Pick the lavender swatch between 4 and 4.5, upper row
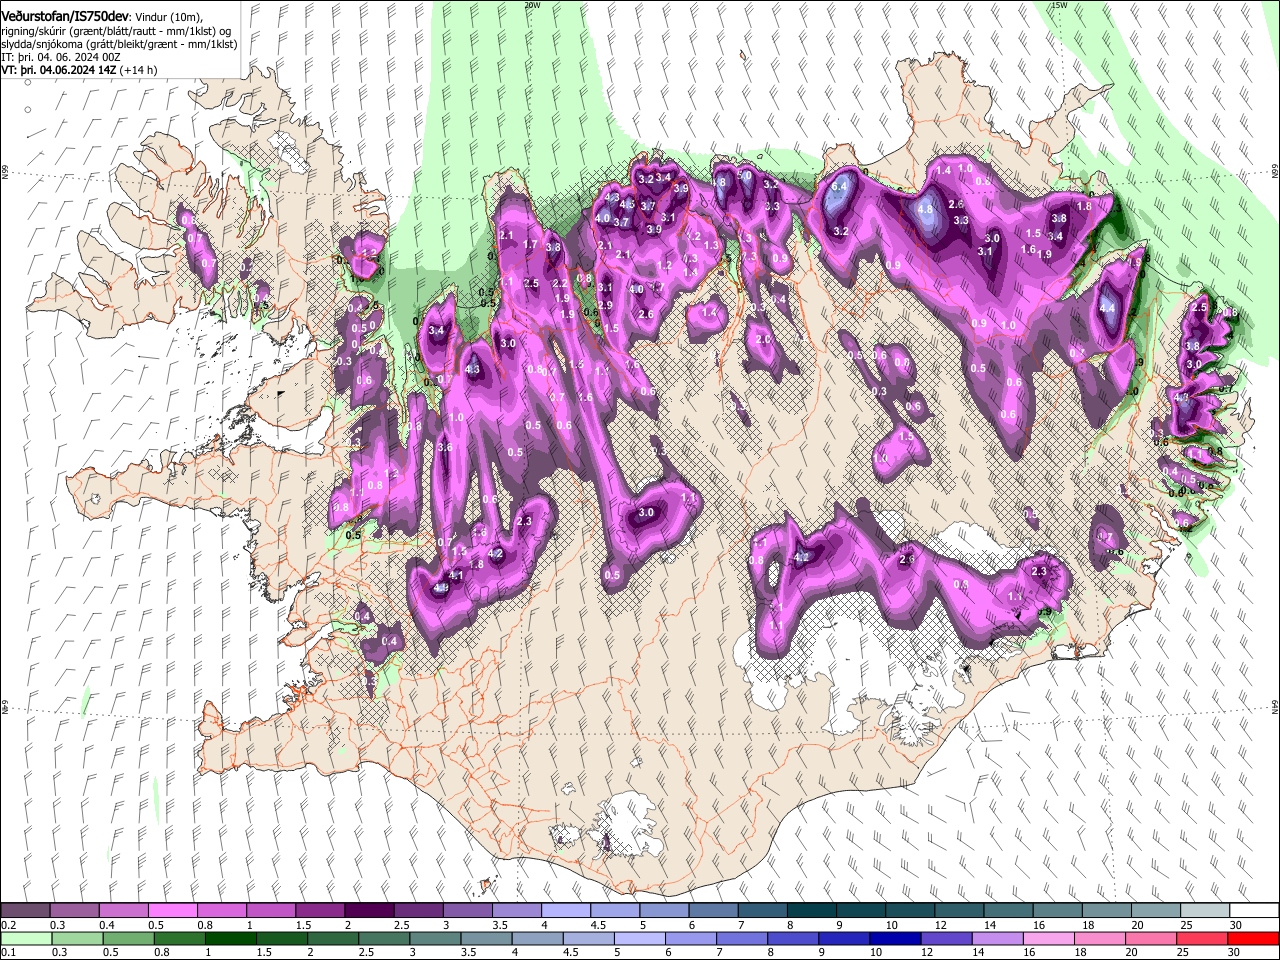 click(x=564, y=911)
